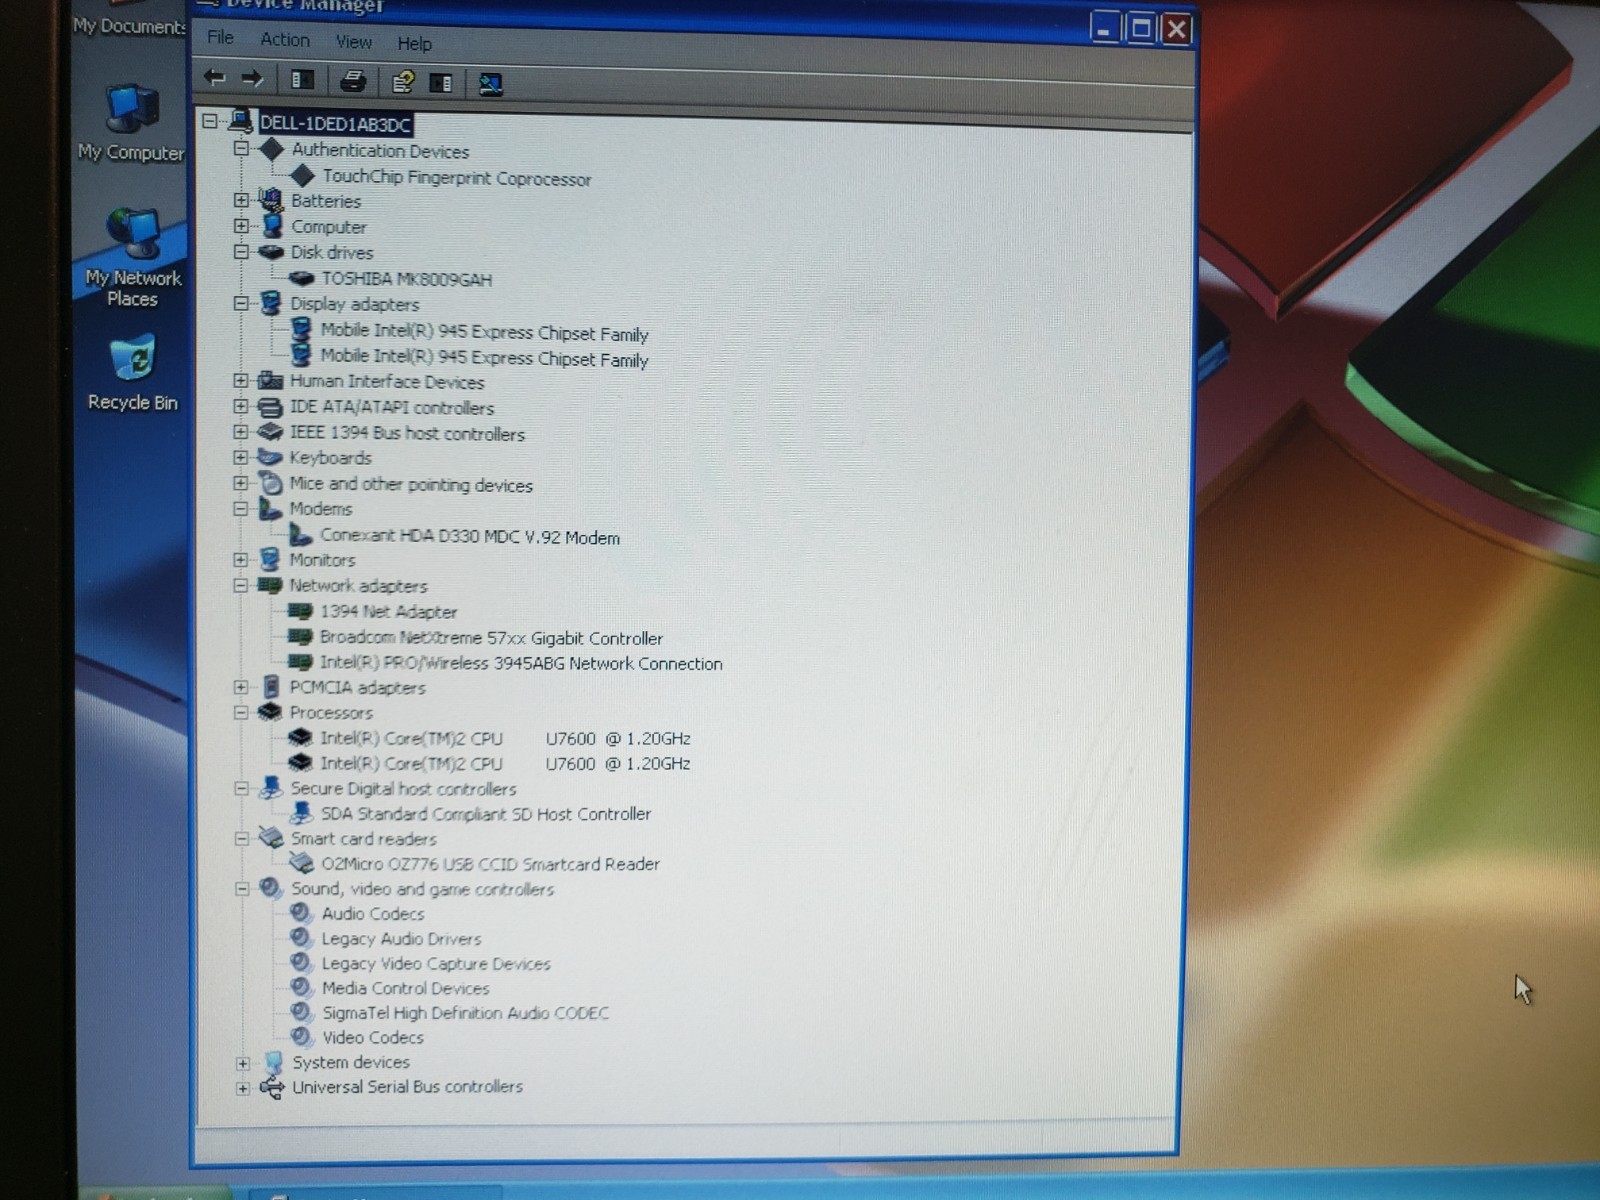
Task: Select Broadcom NetXtreme 57xx Gigabit Controller
Action: click(491, 637)
